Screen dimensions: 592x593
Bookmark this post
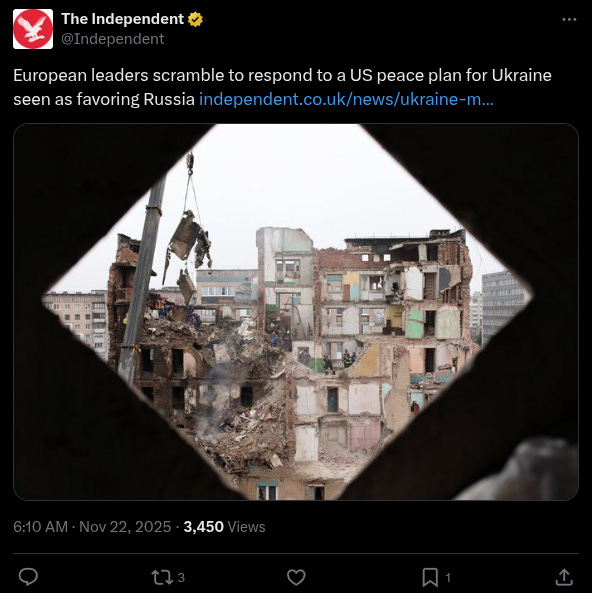click(430, 577)
